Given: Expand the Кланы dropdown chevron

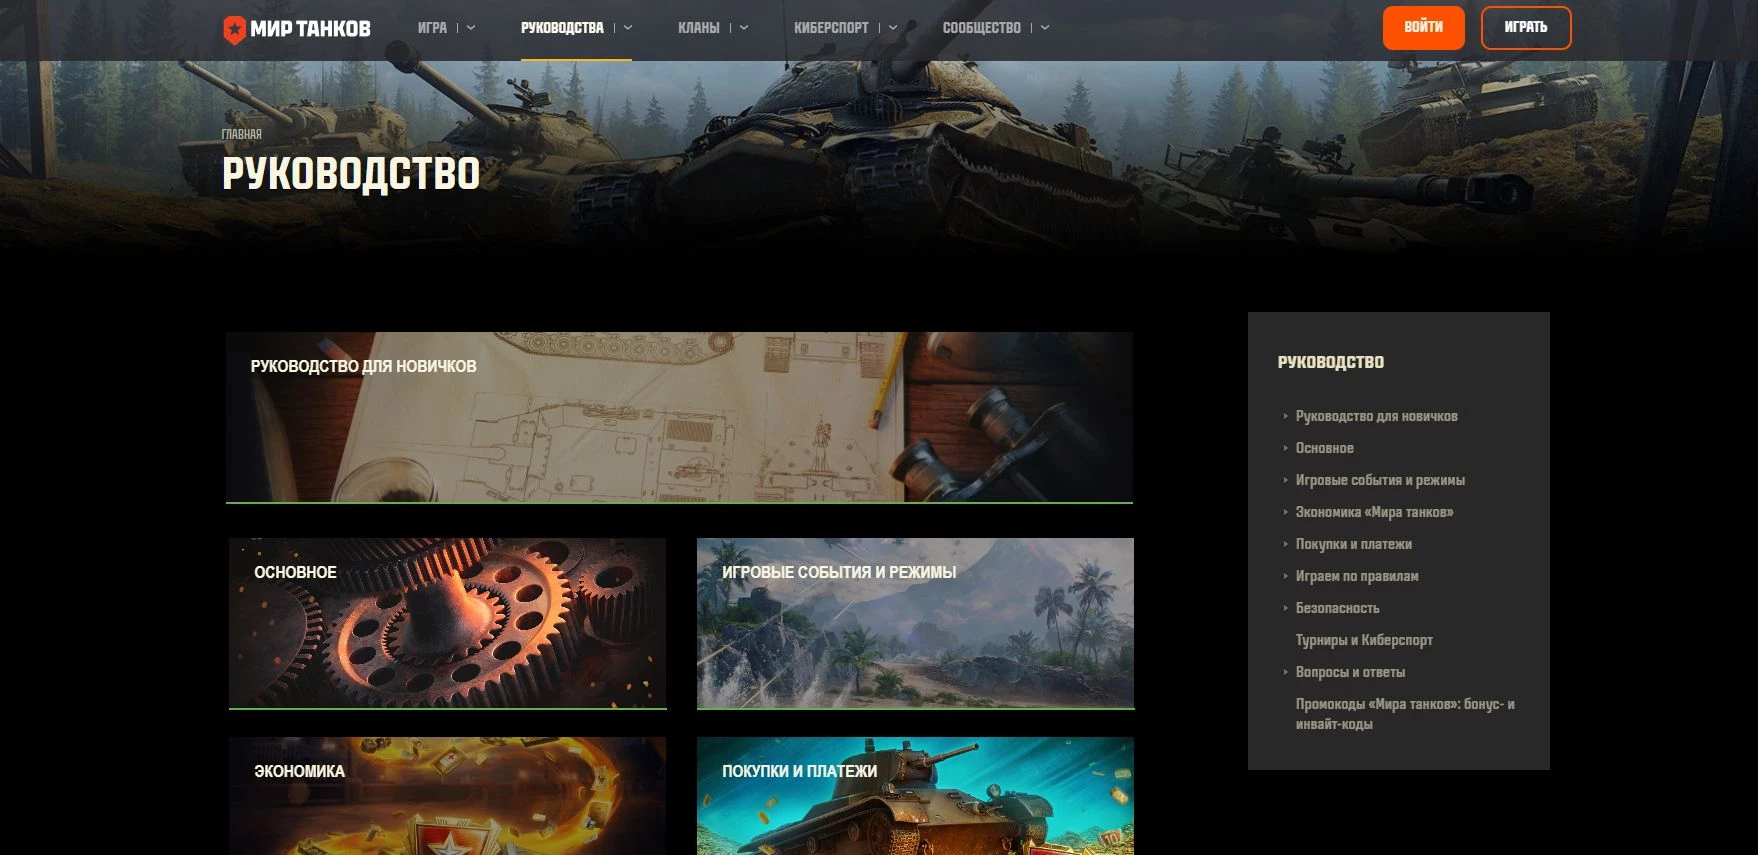Looking at the screenshot, I should pyautogui.click(x=744, y=28).
